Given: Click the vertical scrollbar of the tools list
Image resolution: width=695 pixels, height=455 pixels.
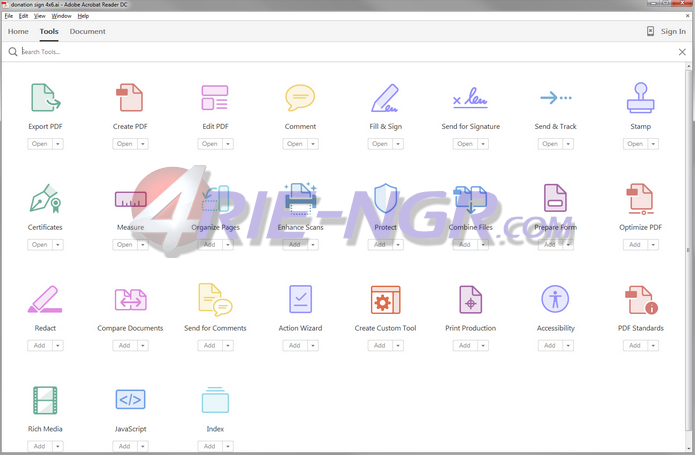Looking at the screenshot, I should tap(688, 248).
